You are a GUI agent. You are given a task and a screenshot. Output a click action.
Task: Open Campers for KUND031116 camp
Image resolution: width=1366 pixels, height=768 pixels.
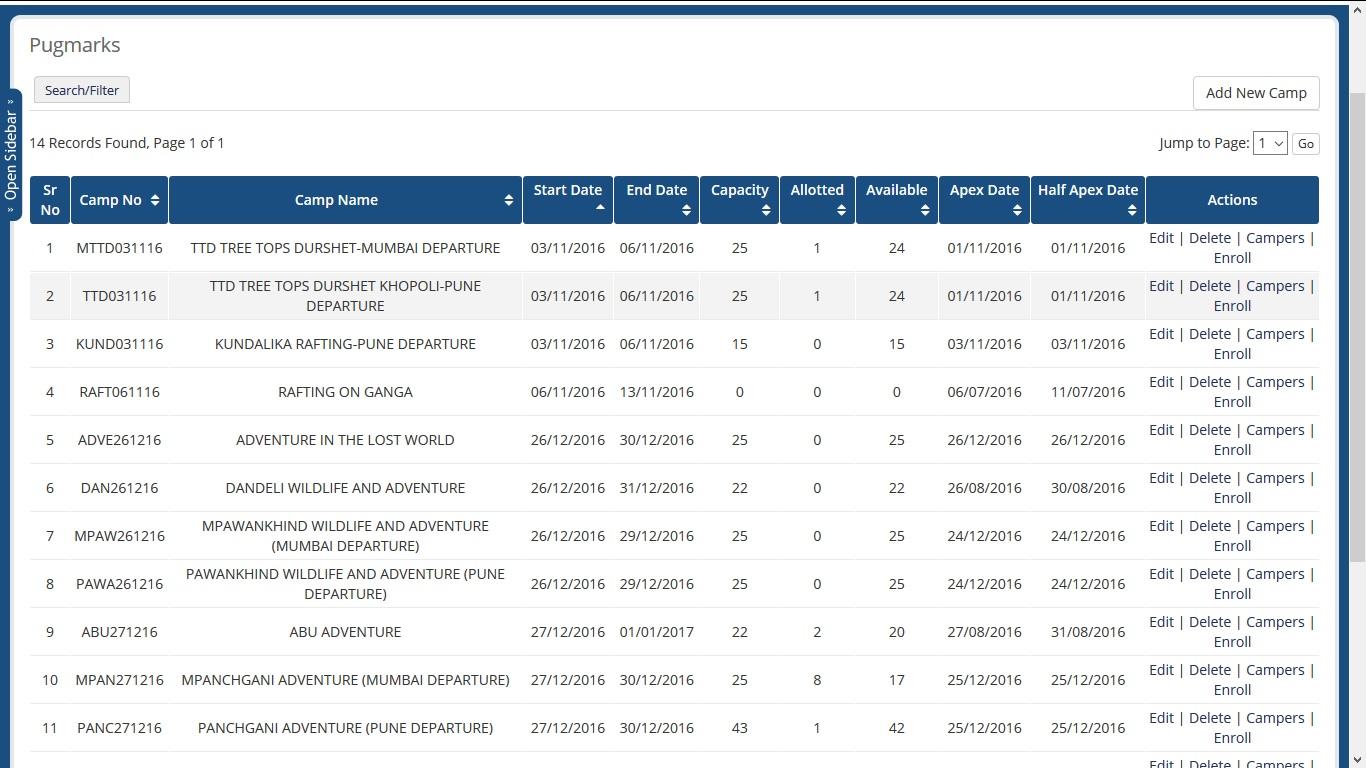(x=1275, y=334)
